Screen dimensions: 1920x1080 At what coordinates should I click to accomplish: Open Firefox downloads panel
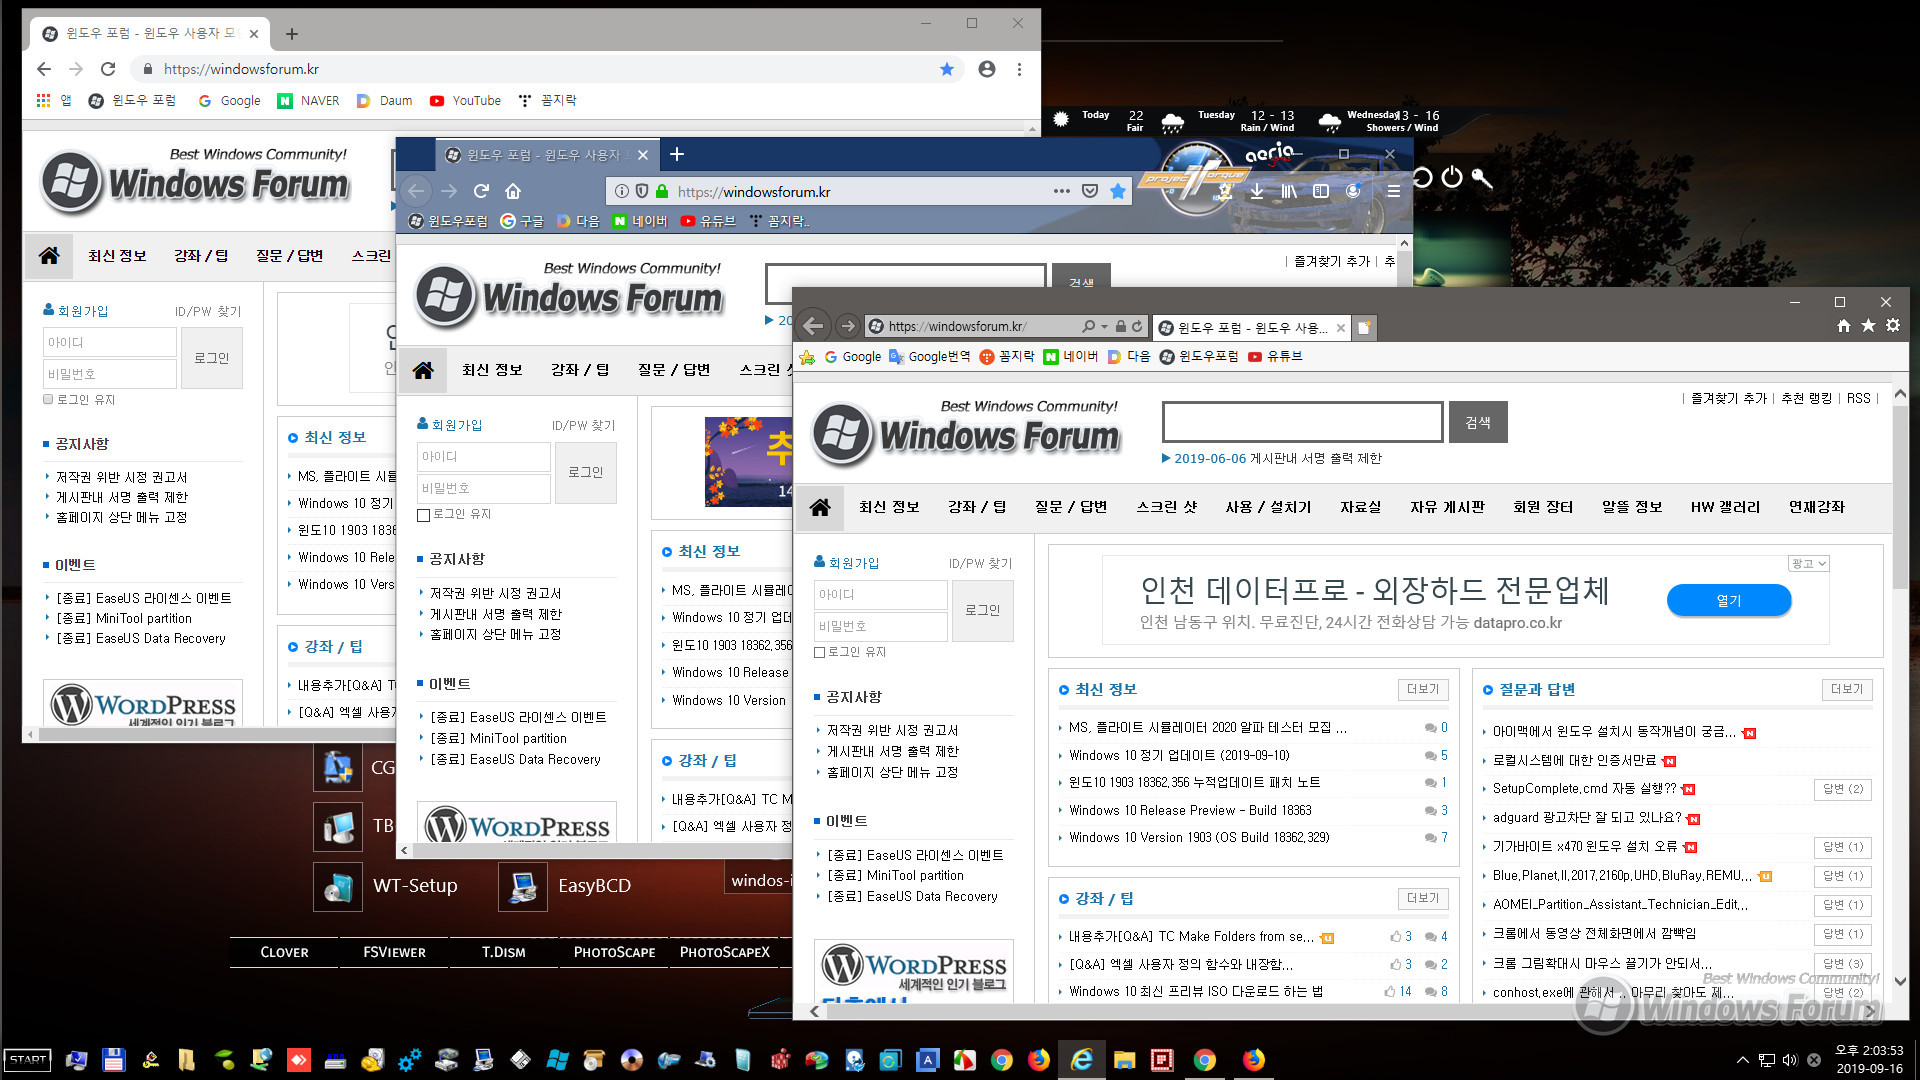[1257, 191]
